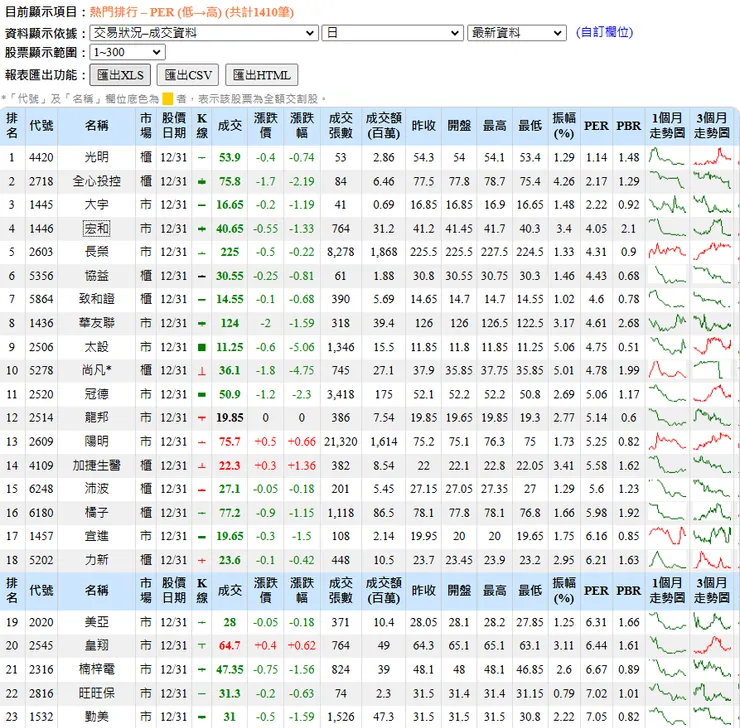Click the K-line icon for 太設
Viewport: 740px width, 728px height.
pos(202,347)
